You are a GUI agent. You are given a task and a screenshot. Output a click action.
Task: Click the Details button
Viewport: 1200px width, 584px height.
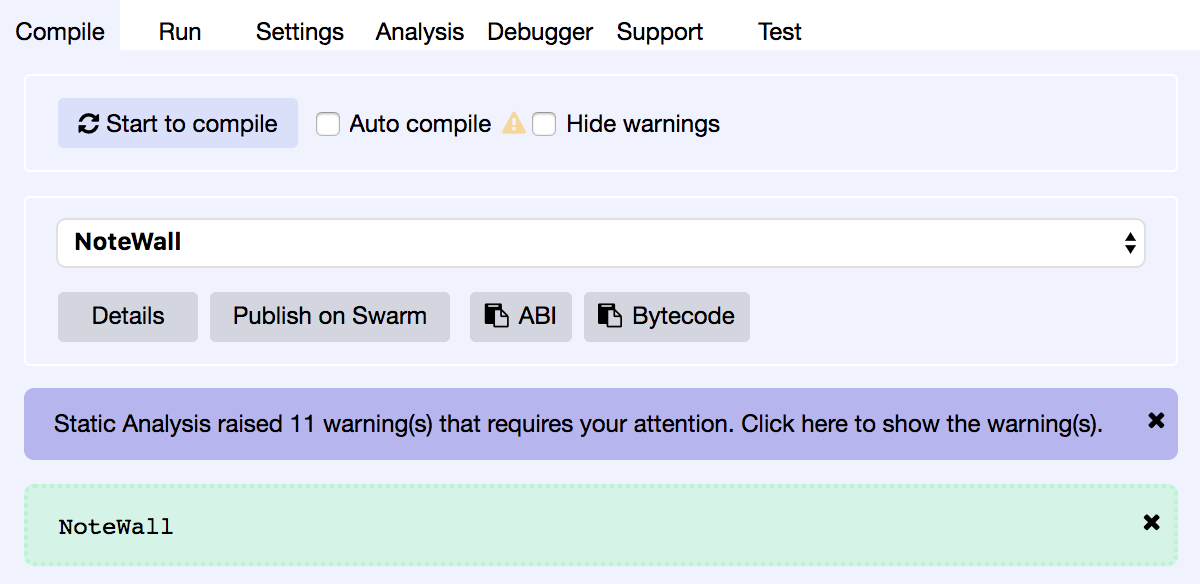[128, 317]
